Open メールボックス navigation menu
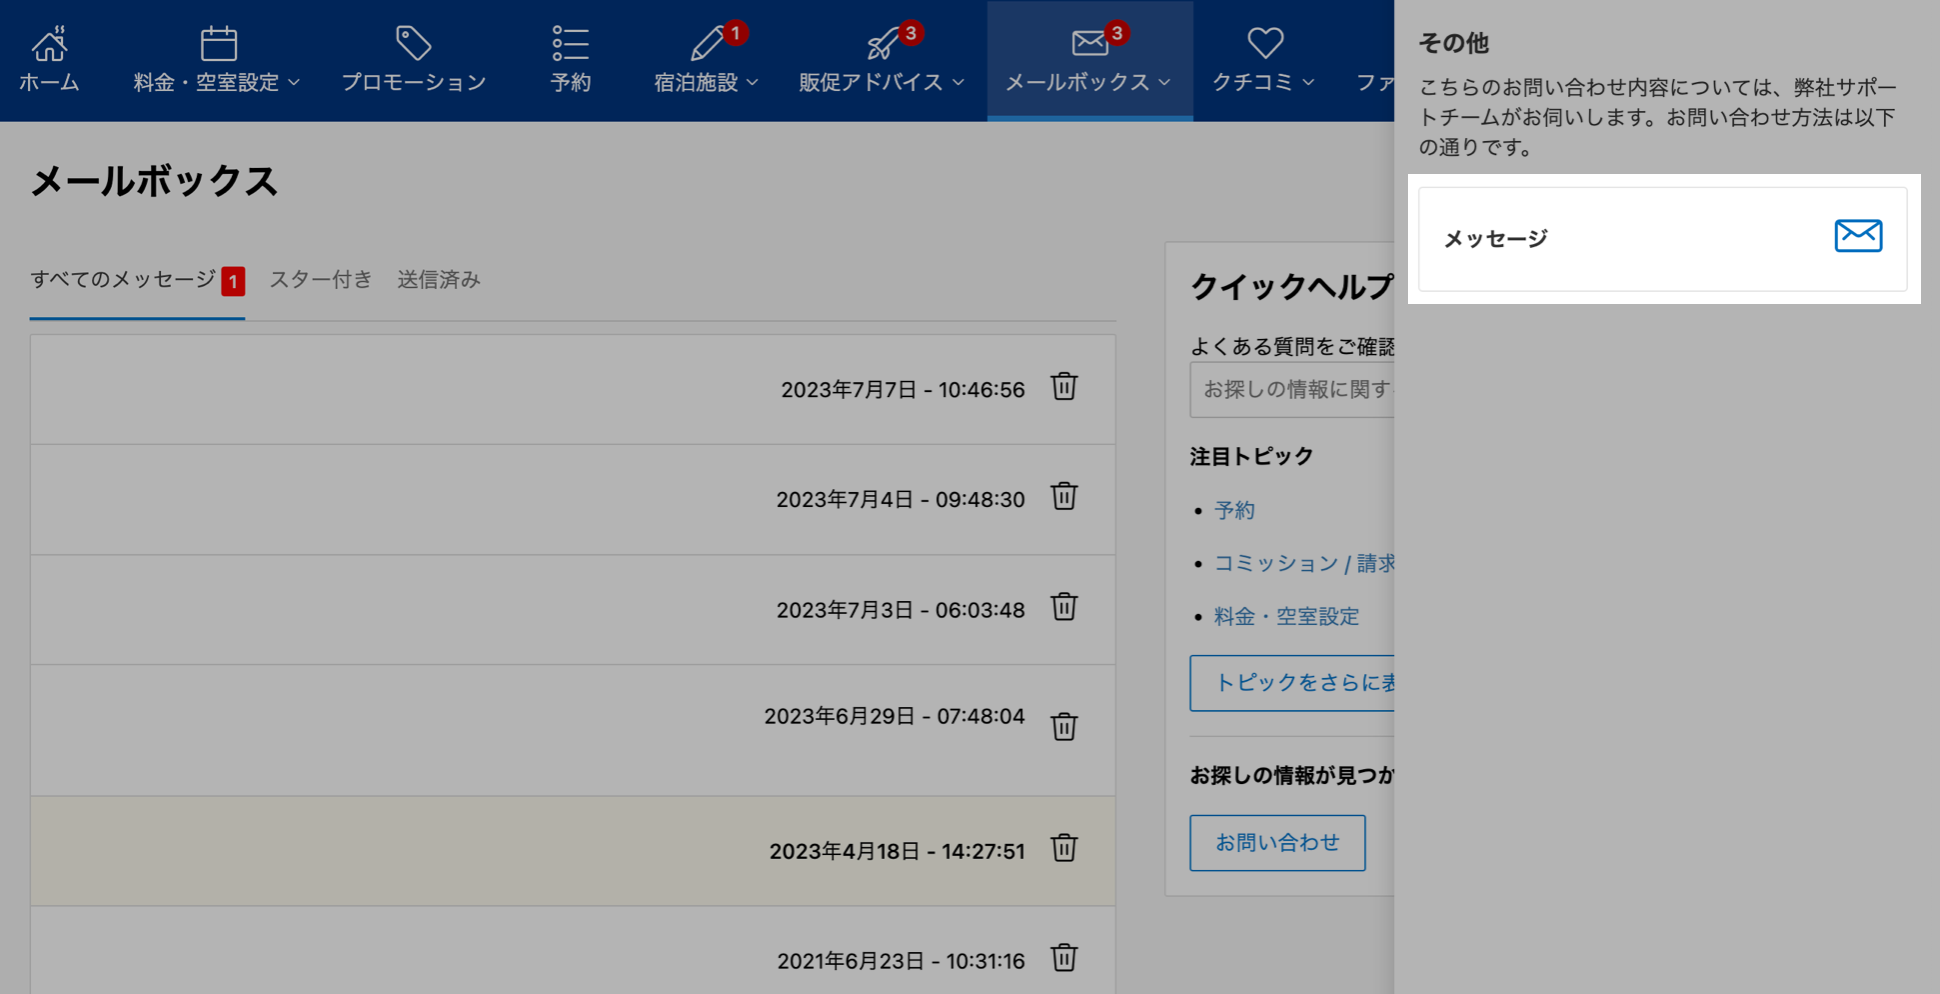Image resolution: width=1940 pixels, height=994 pixels. [x=1088, y=82]
